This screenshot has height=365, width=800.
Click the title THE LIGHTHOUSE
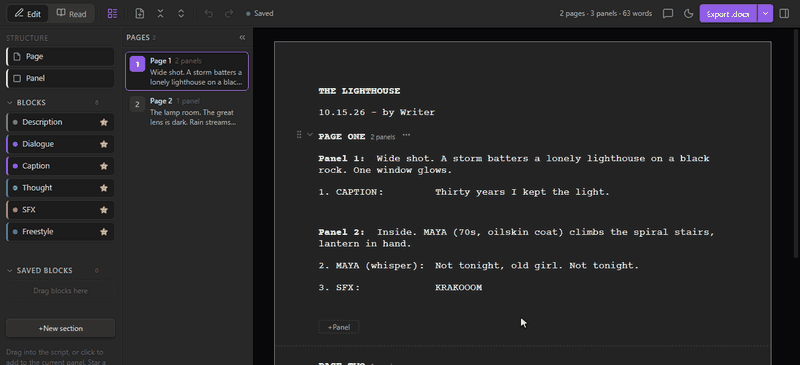[x=359, y=91]
